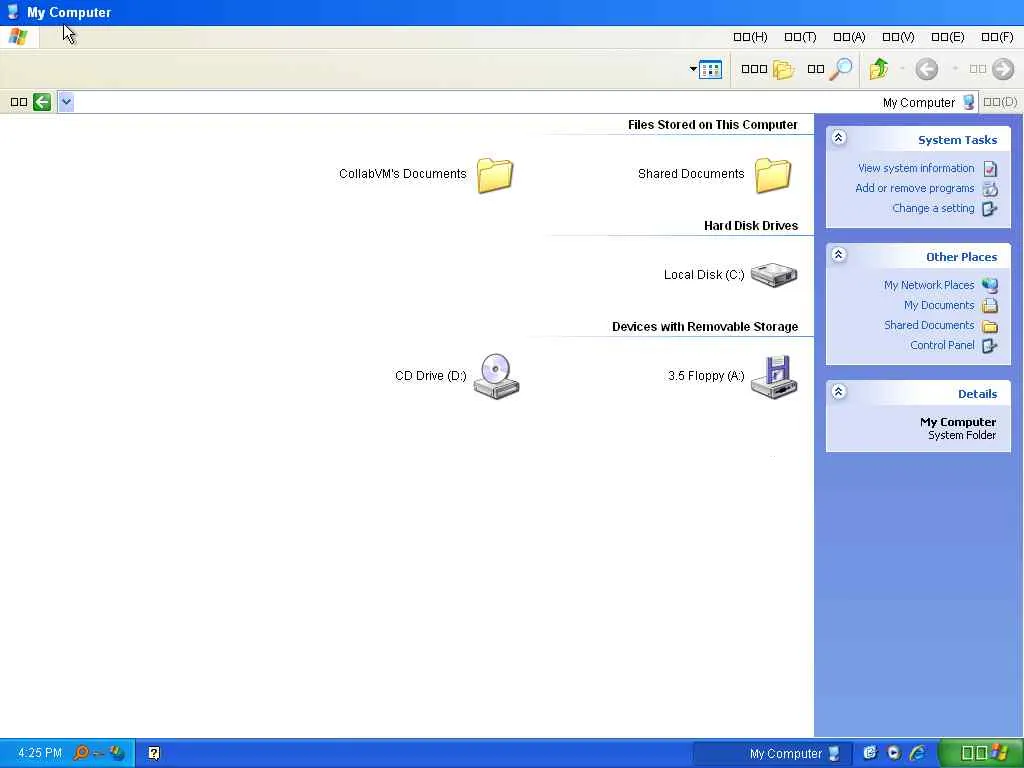The width and height of the screenshot is (1024, 768).
Task: Select the CD Drive (D:) icon
Action: point(496,376)
